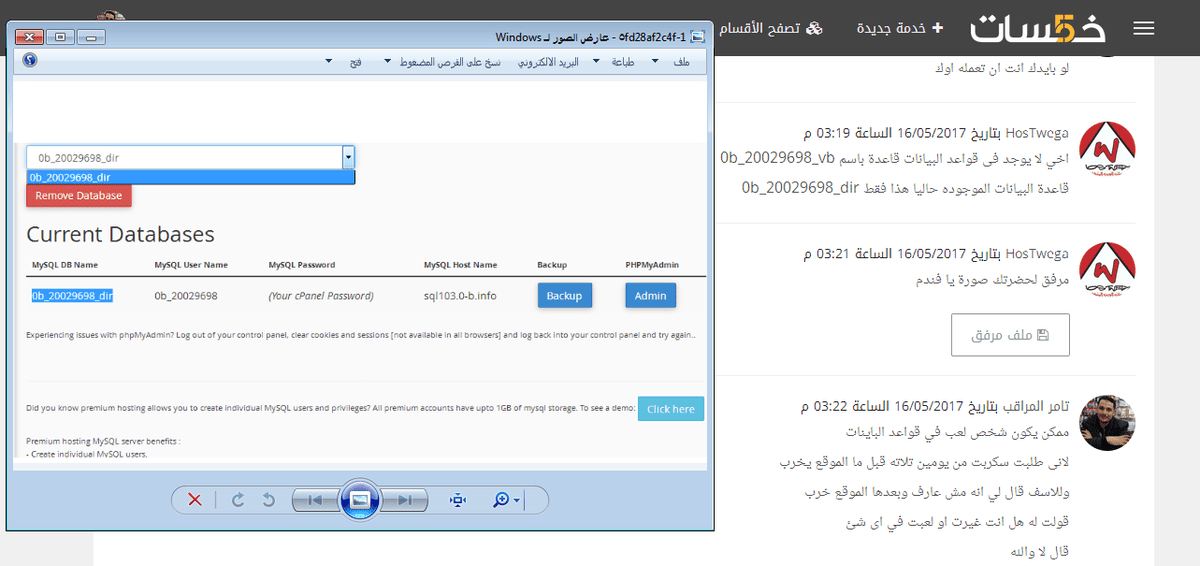
Task: Click the Click here premium demo button
Action: (x=671, y=409)
